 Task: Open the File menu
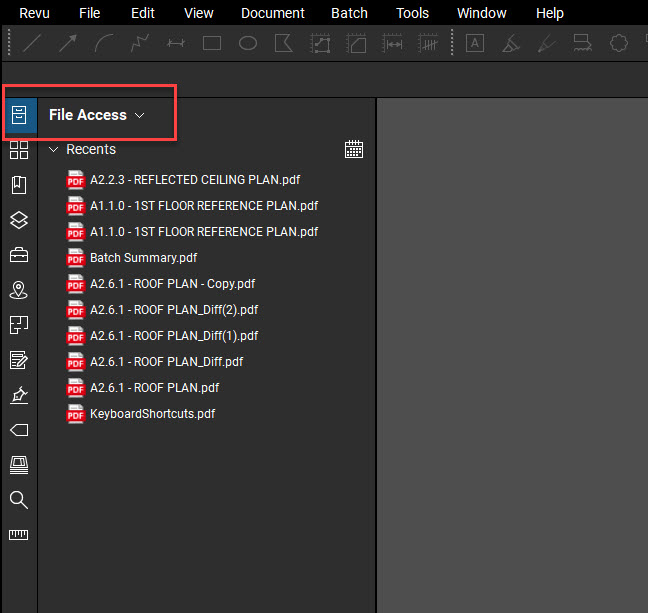90,13
